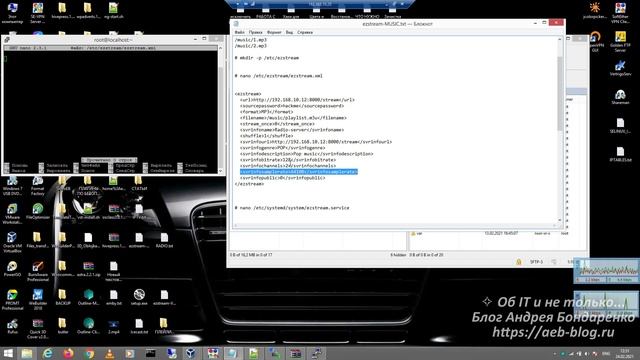Select the Rufus desktop icon
The height and width of the screenshot is (360, 640).
(12, 326)
